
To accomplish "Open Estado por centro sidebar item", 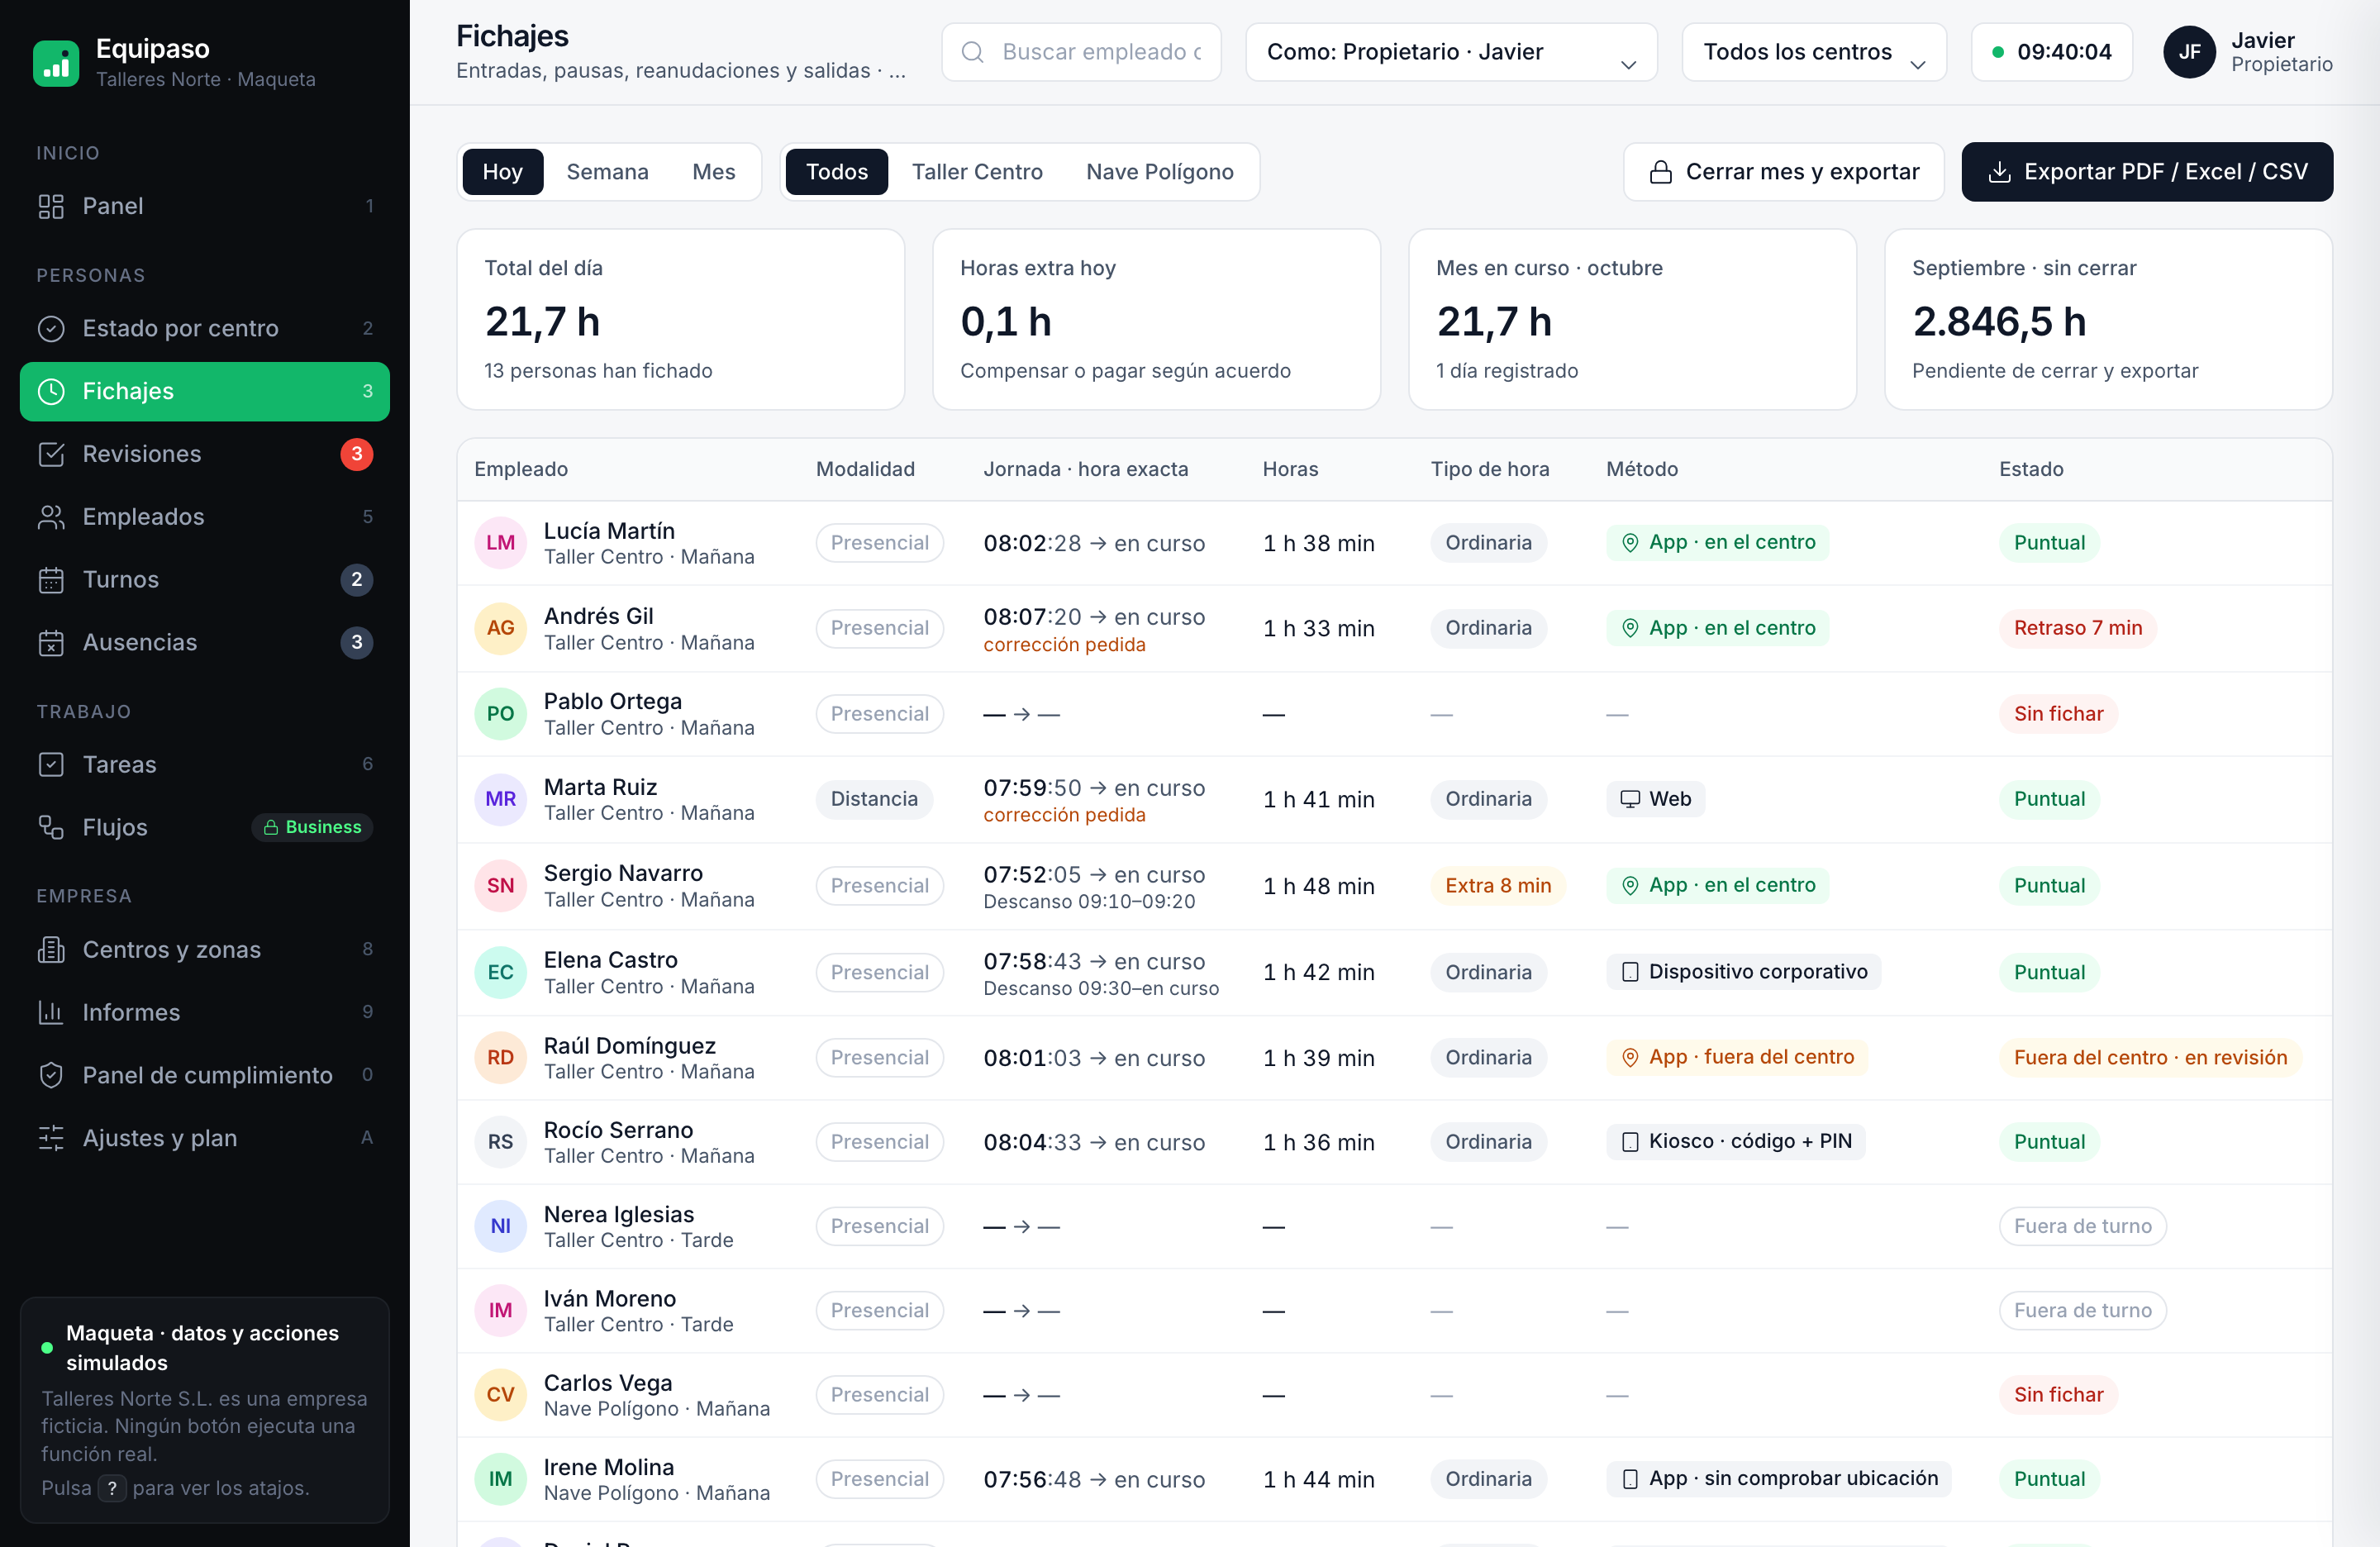I will click(x=205, y=328).
